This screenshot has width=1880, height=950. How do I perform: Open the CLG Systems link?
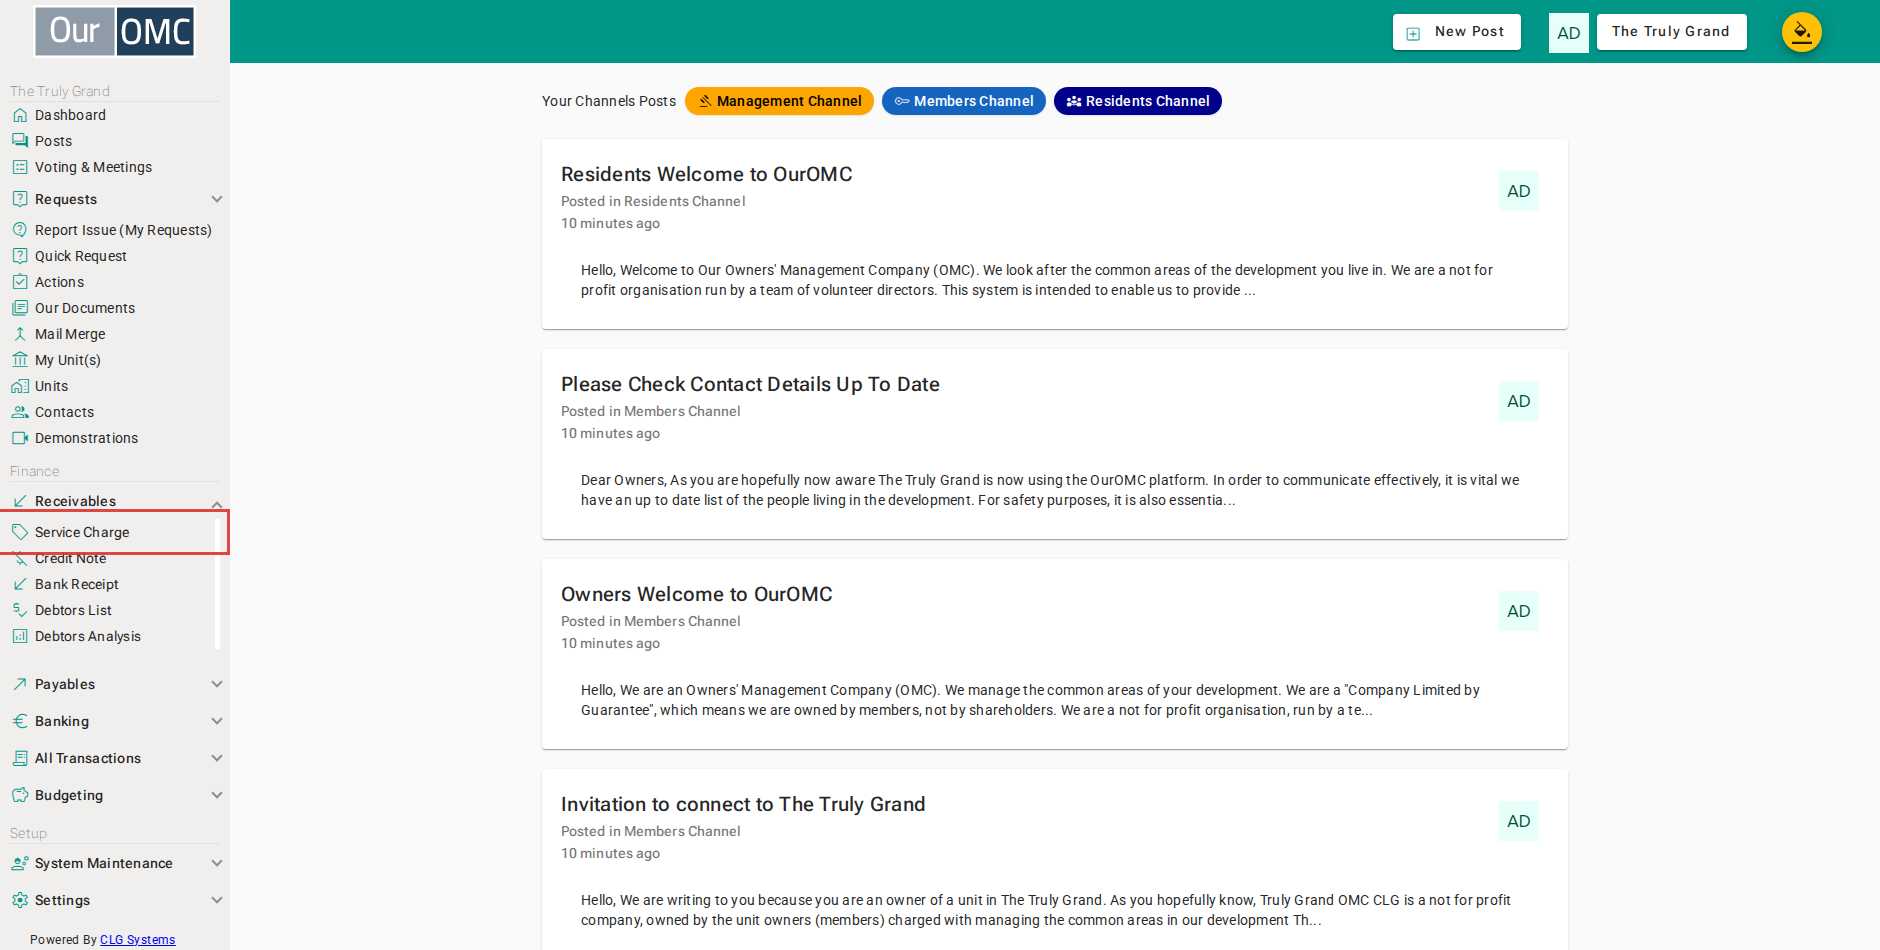point(138,940)
